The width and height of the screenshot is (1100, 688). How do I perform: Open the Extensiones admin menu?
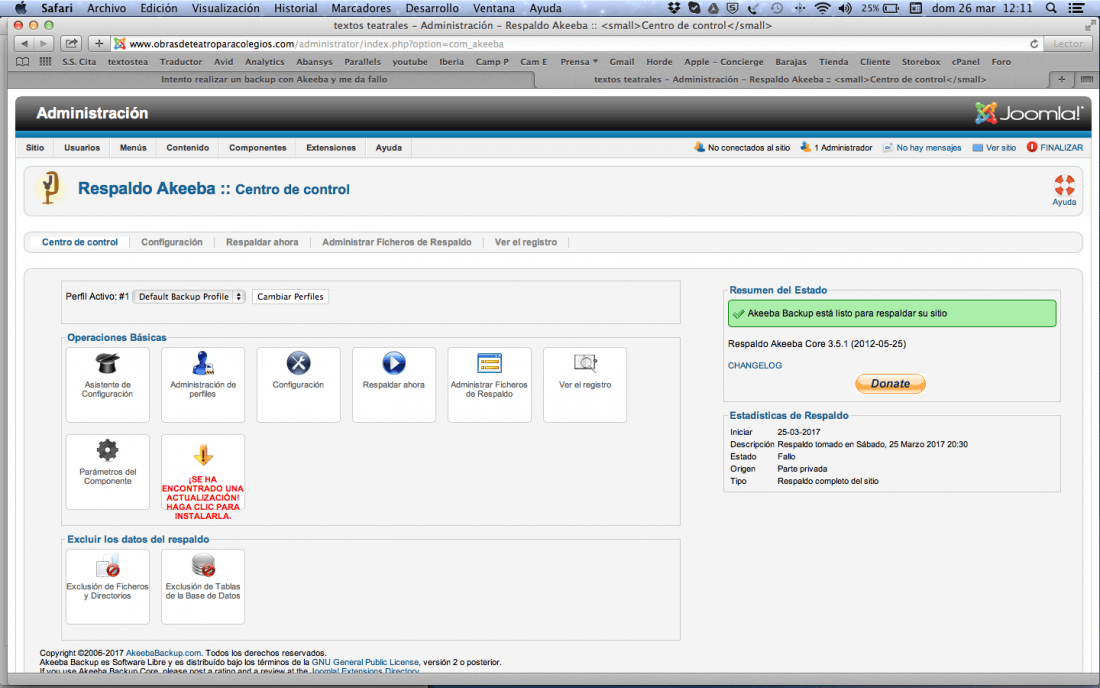[331, 148]
